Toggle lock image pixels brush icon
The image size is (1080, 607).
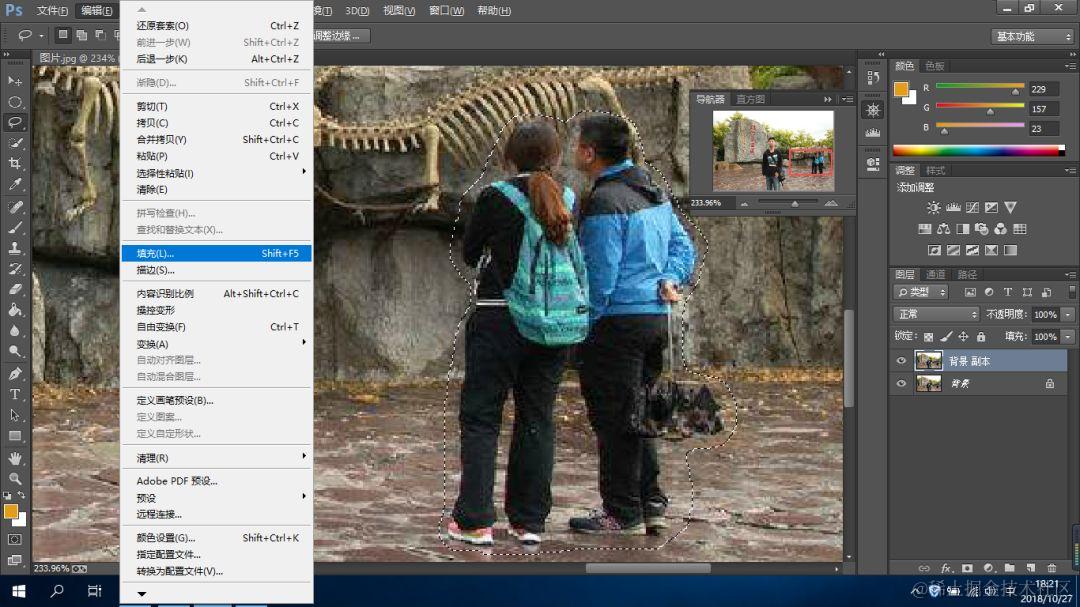(946, 336)
